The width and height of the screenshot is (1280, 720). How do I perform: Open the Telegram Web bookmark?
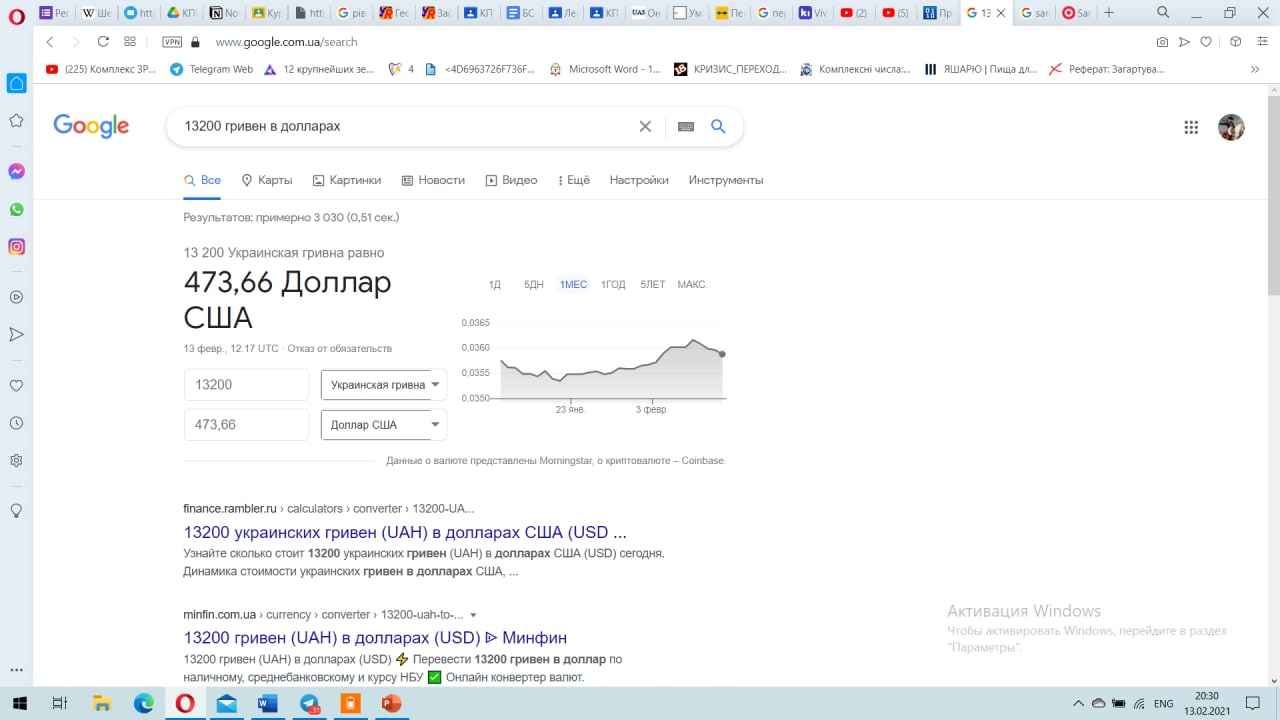click(x=211, y=69)
